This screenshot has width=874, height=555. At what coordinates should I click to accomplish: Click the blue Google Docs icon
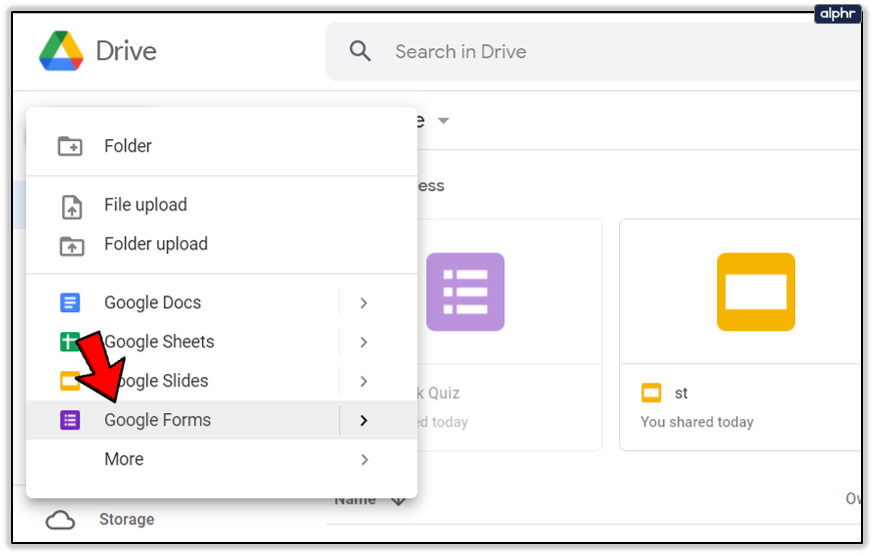(x=70, y=303)
